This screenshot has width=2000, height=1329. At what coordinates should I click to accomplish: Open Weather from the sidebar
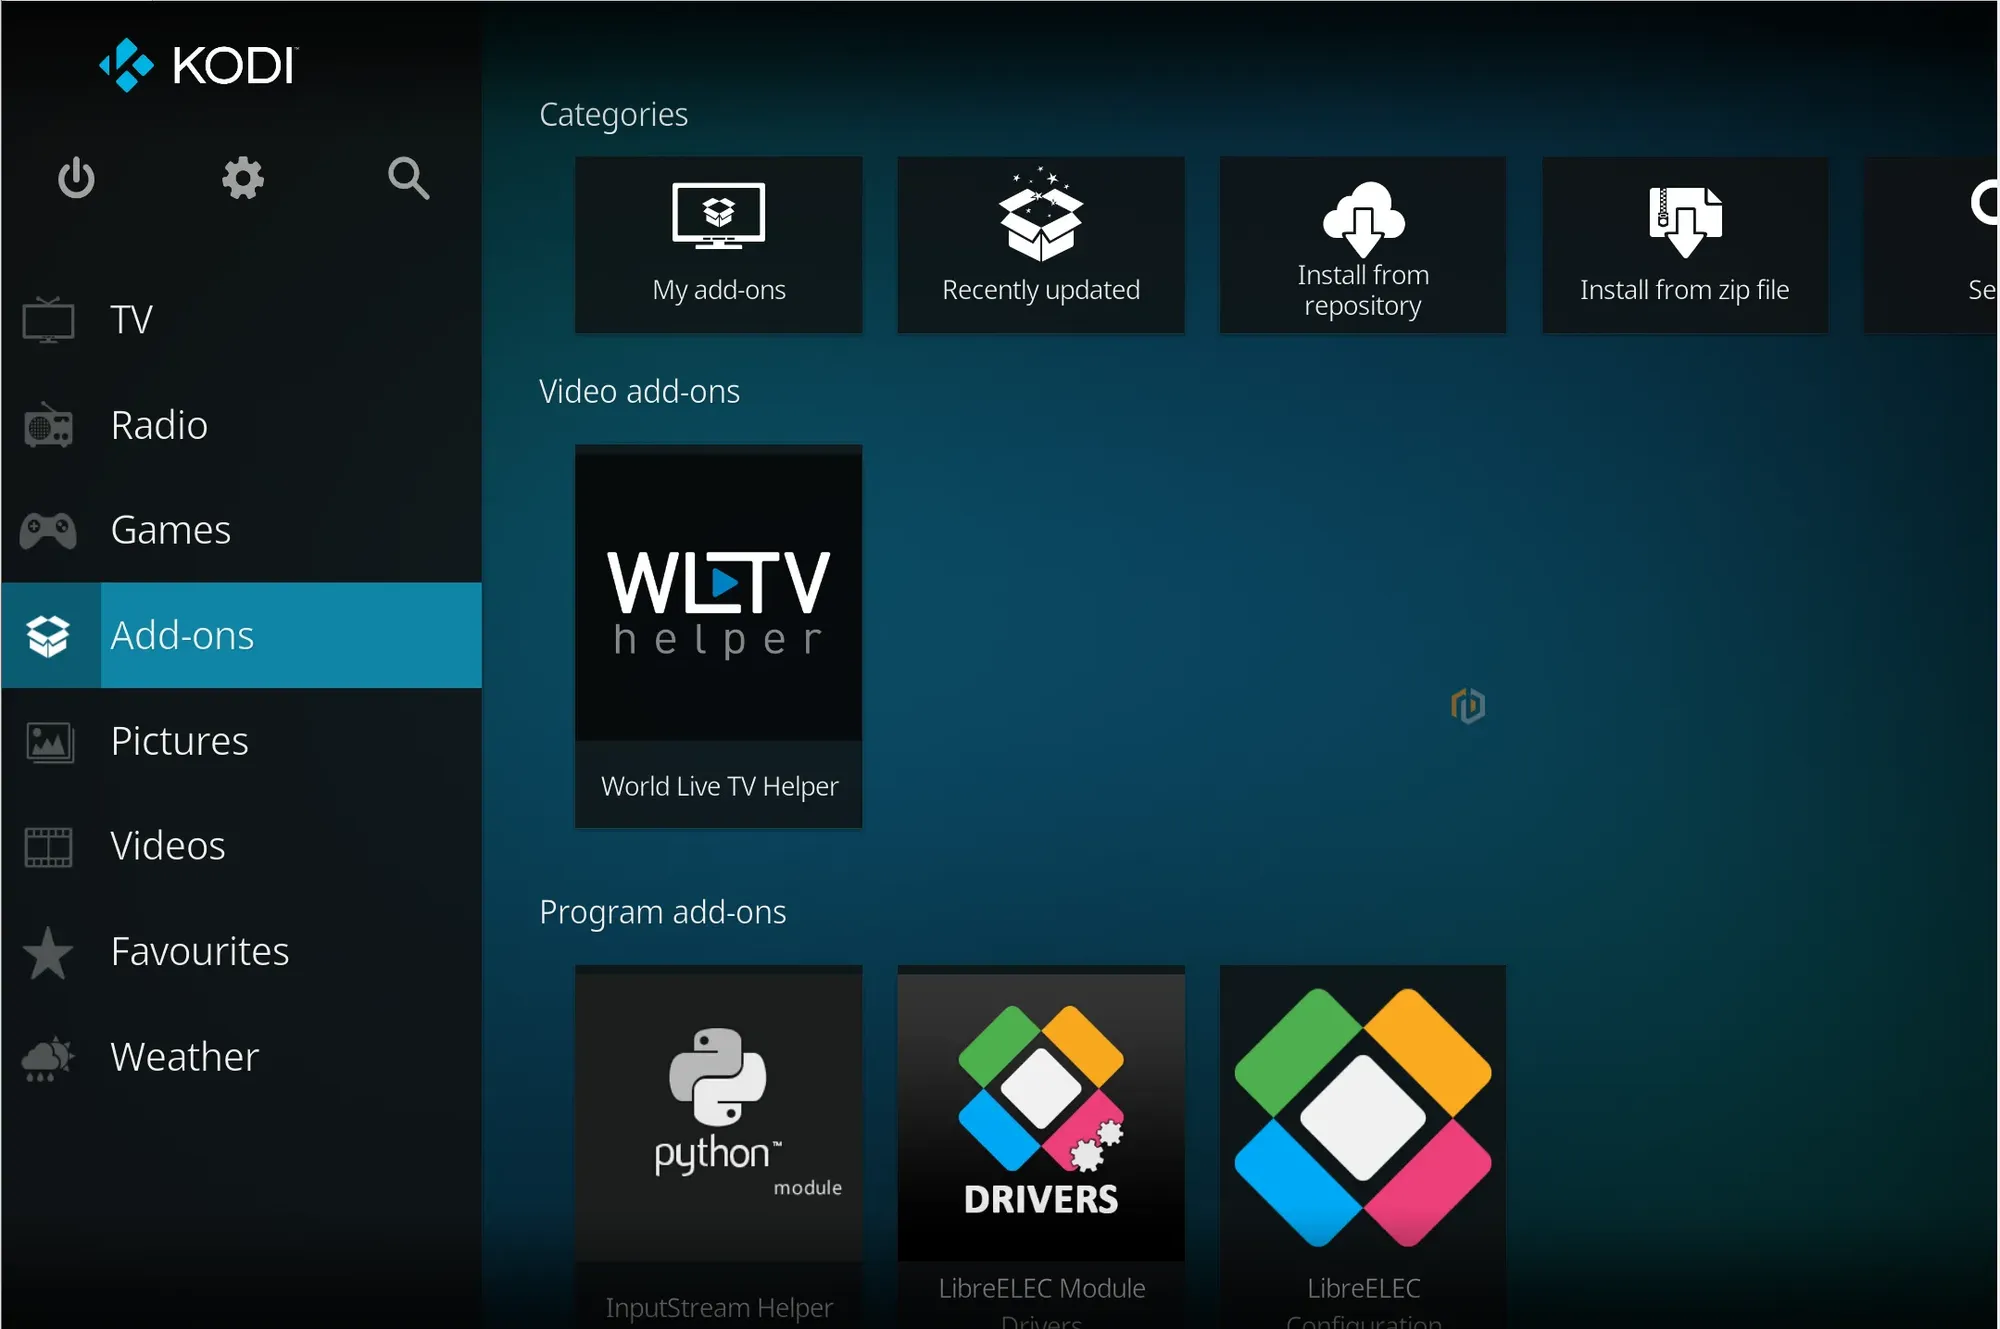point(241,1059)
